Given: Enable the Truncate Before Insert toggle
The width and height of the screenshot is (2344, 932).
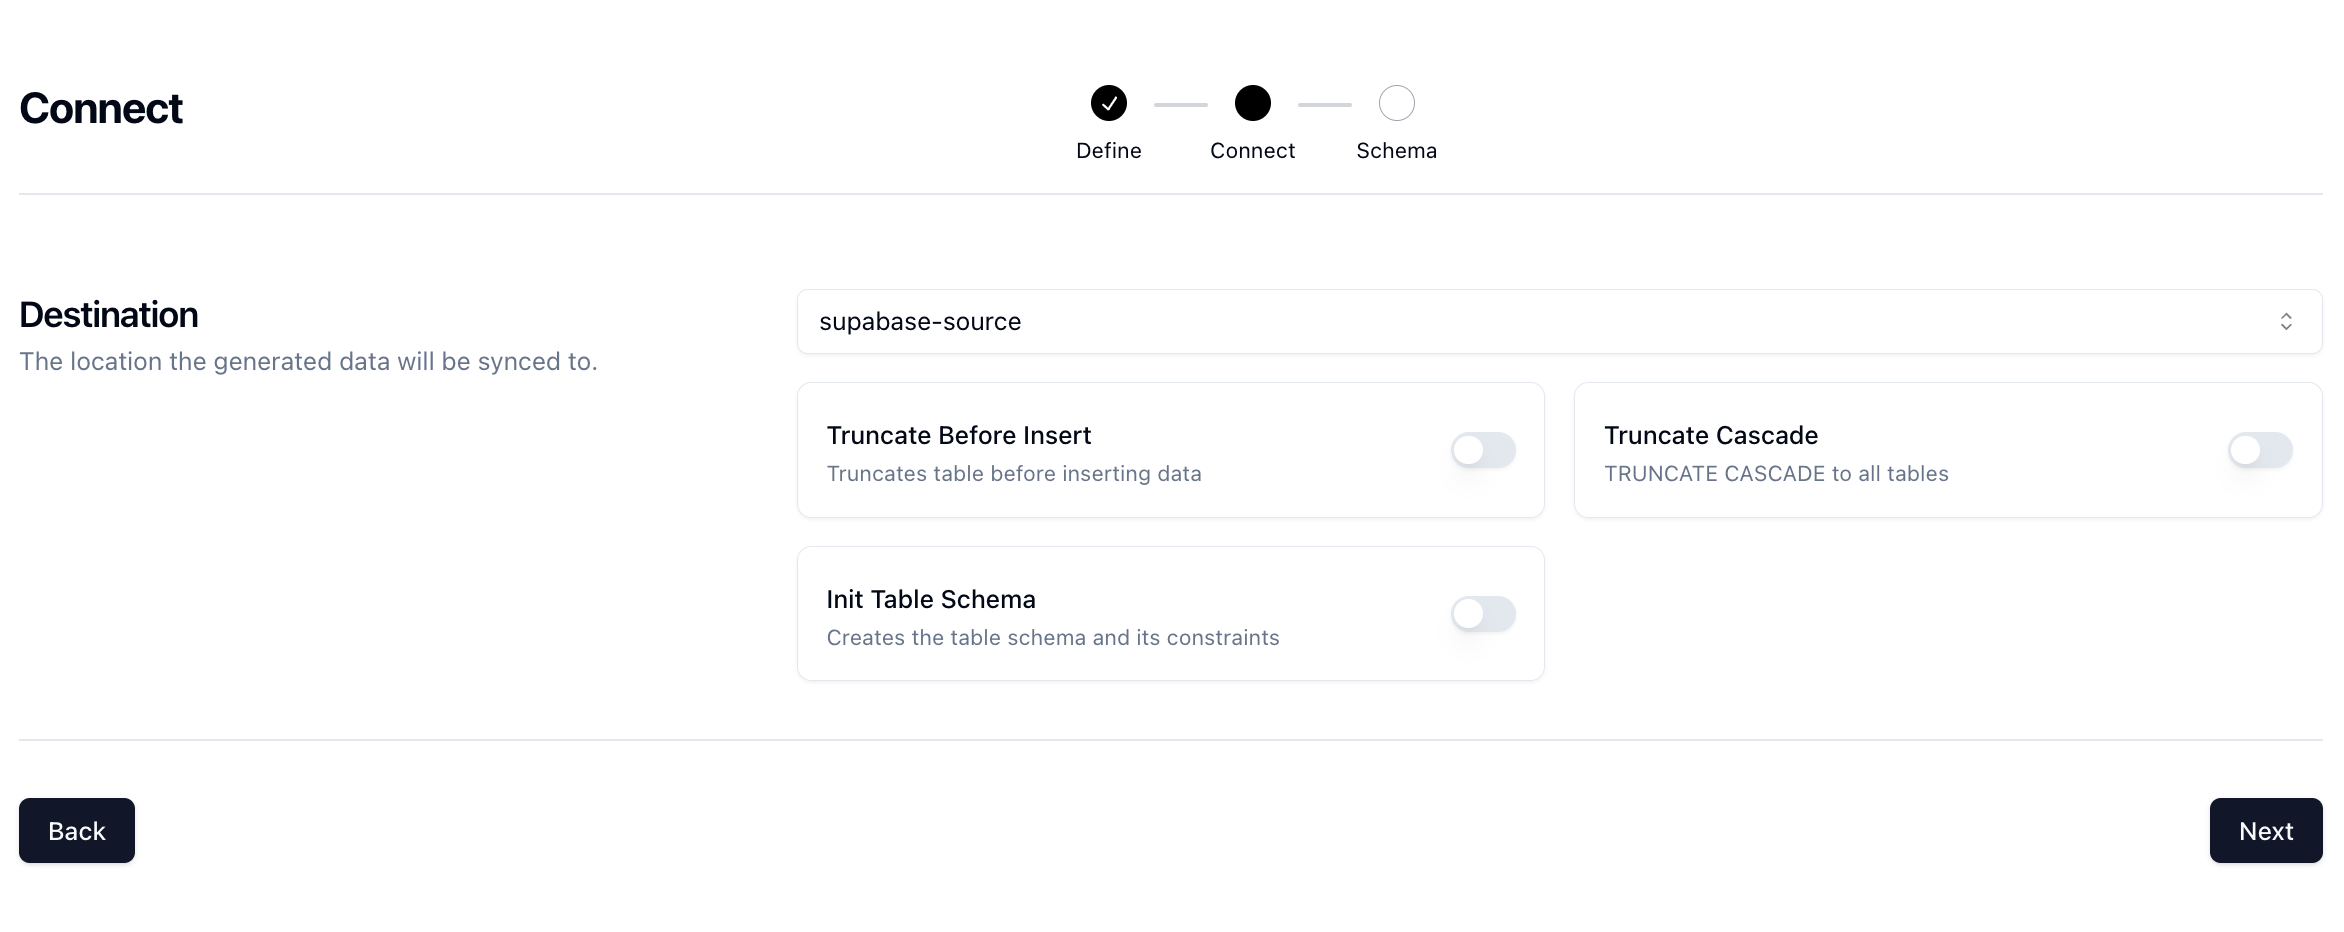Looking at the screenshot, I should (x=1483, y=450).
